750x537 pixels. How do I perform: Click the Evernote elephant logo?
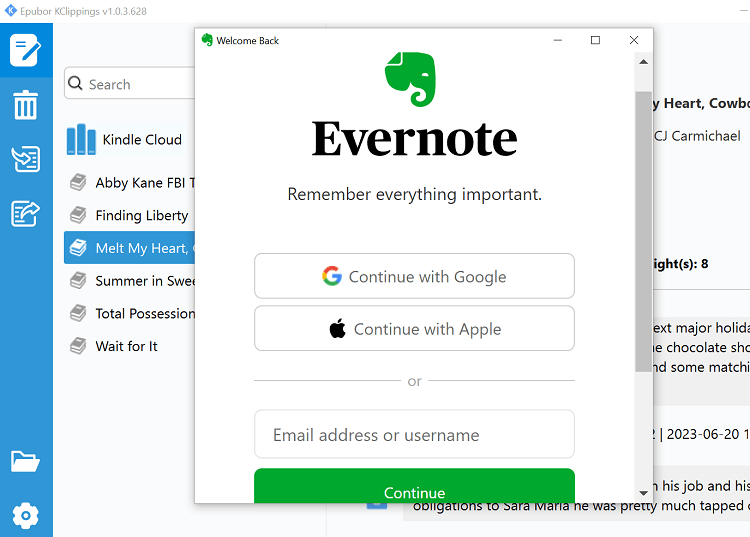point(411,79)
